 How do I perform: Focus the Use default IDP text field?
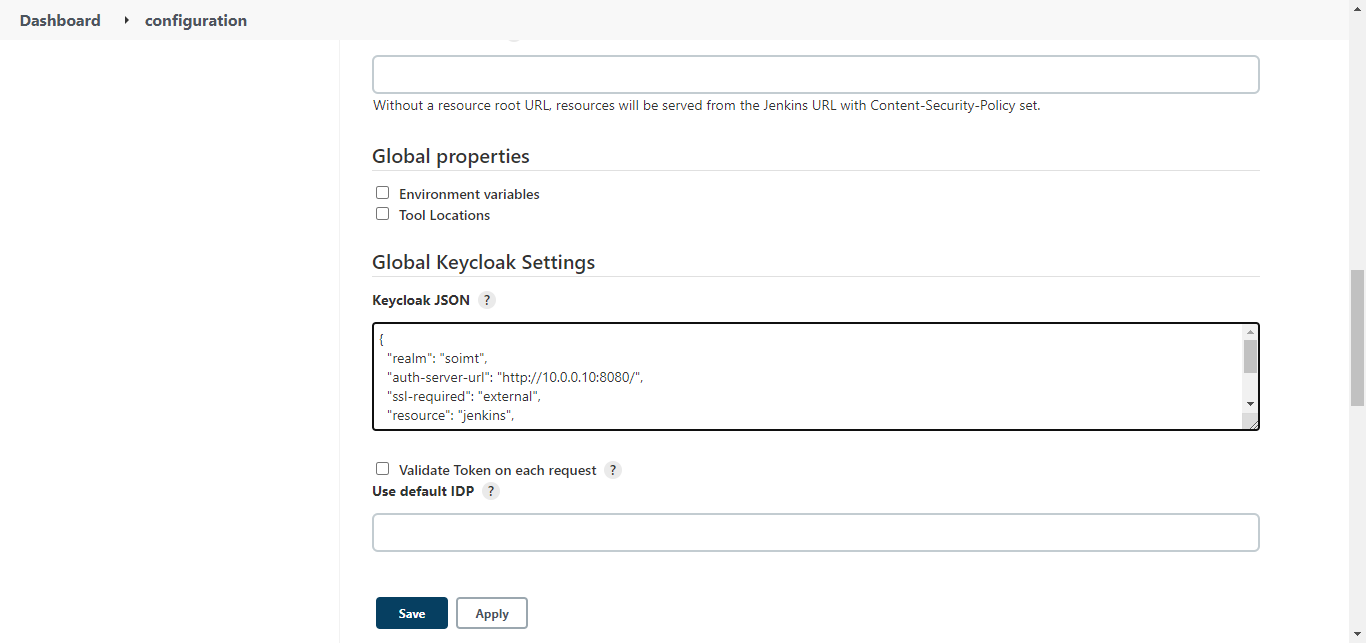tap(815, 533)
